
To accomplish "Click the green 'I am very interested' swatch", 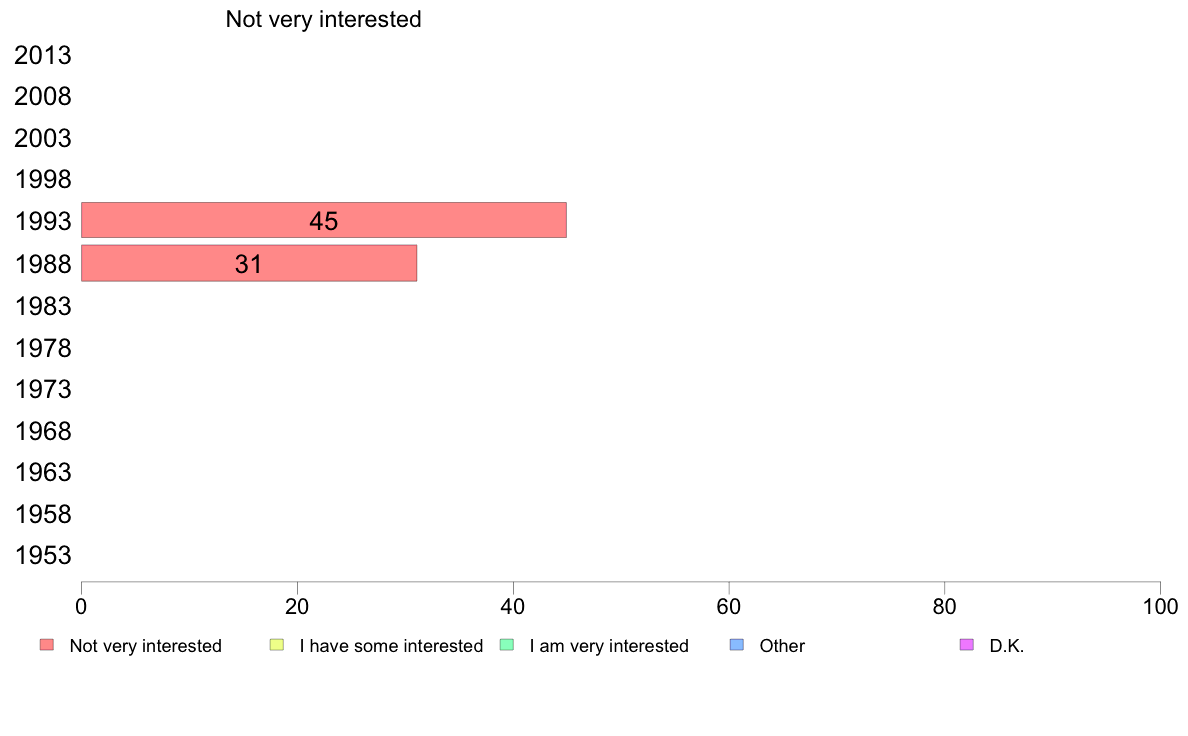I will coord(507,645).
